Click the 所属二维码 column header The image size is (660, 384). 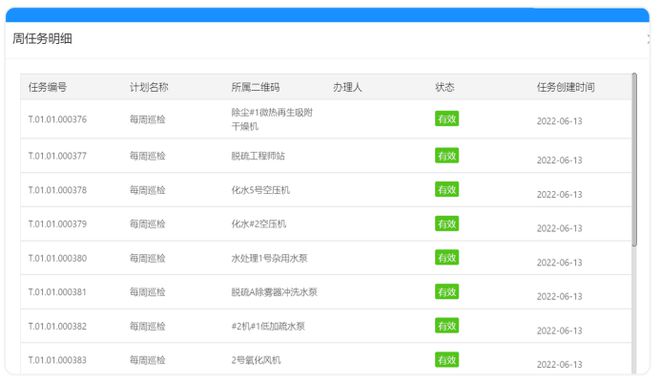(x=255, y=87)
